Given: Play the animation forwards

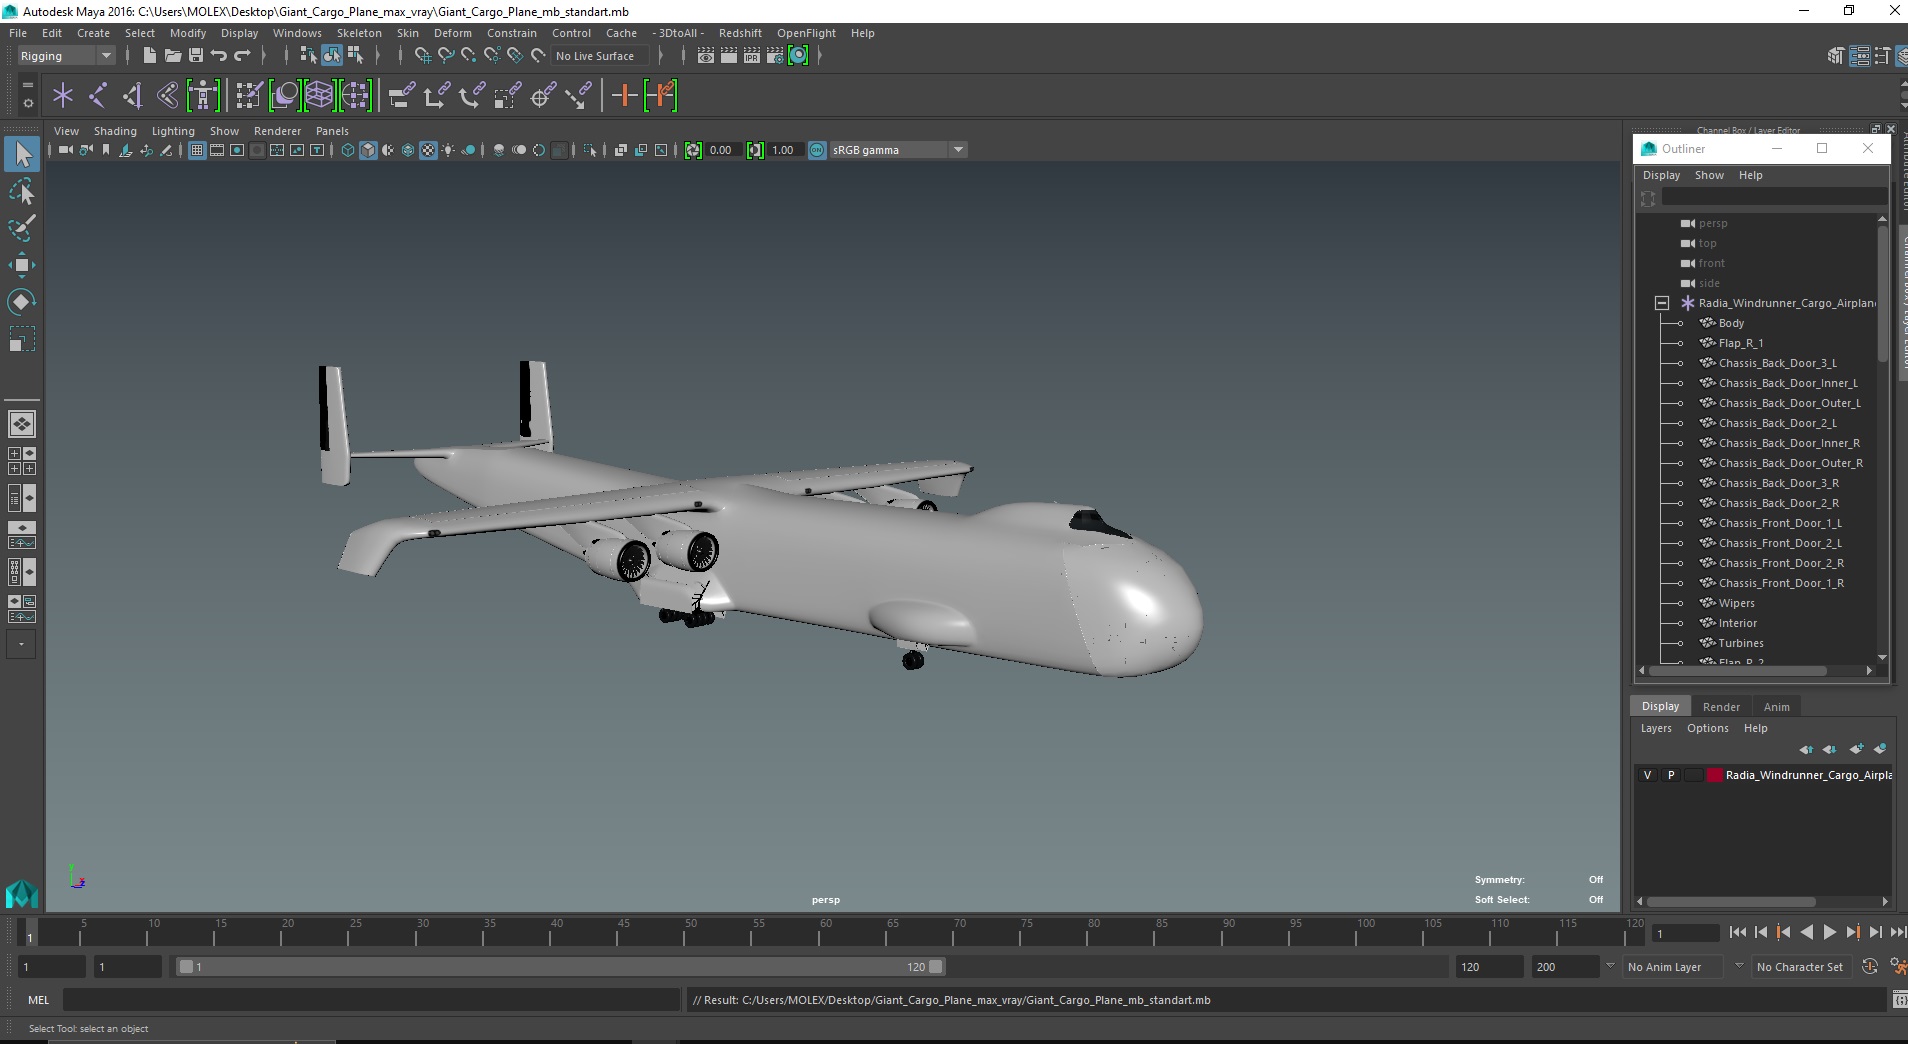Looking at the screenshot, I should (1829, 932).
